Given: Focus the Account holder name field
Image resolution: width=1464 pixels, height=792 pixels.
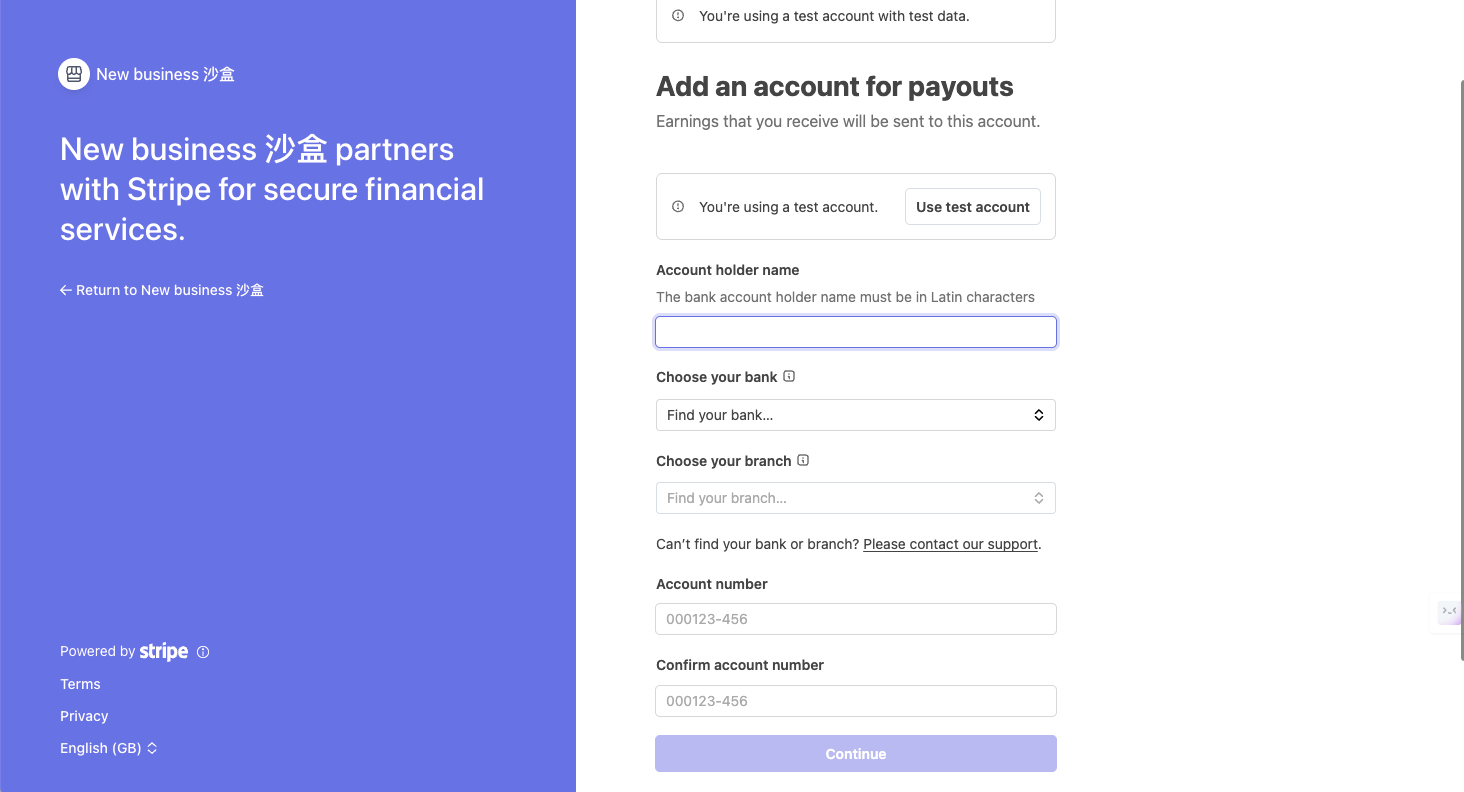Looking at the screenshot, I should (x=855, y=332).
